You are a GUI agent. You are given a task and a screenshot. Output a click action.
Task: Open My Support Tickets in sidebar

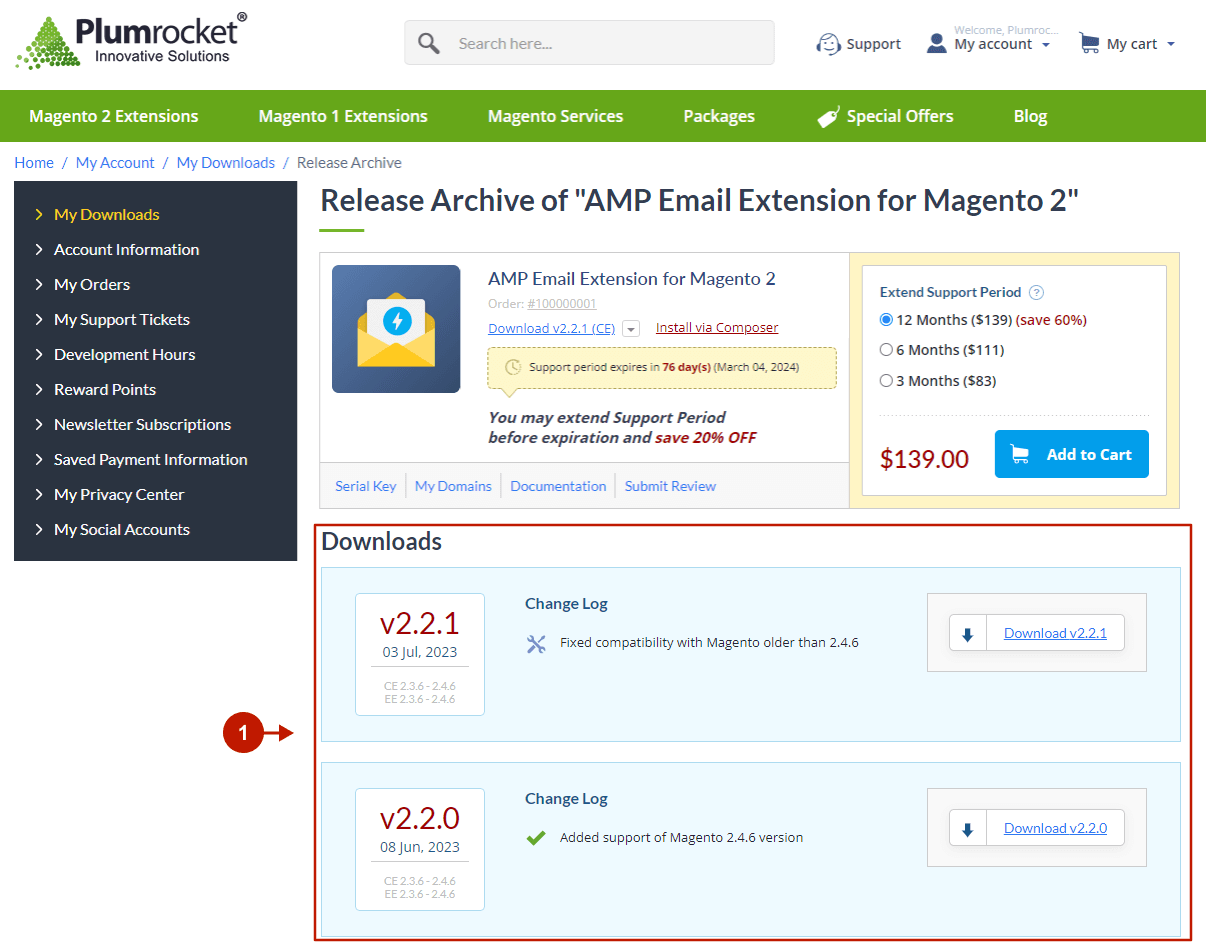(x=122, y=319)
